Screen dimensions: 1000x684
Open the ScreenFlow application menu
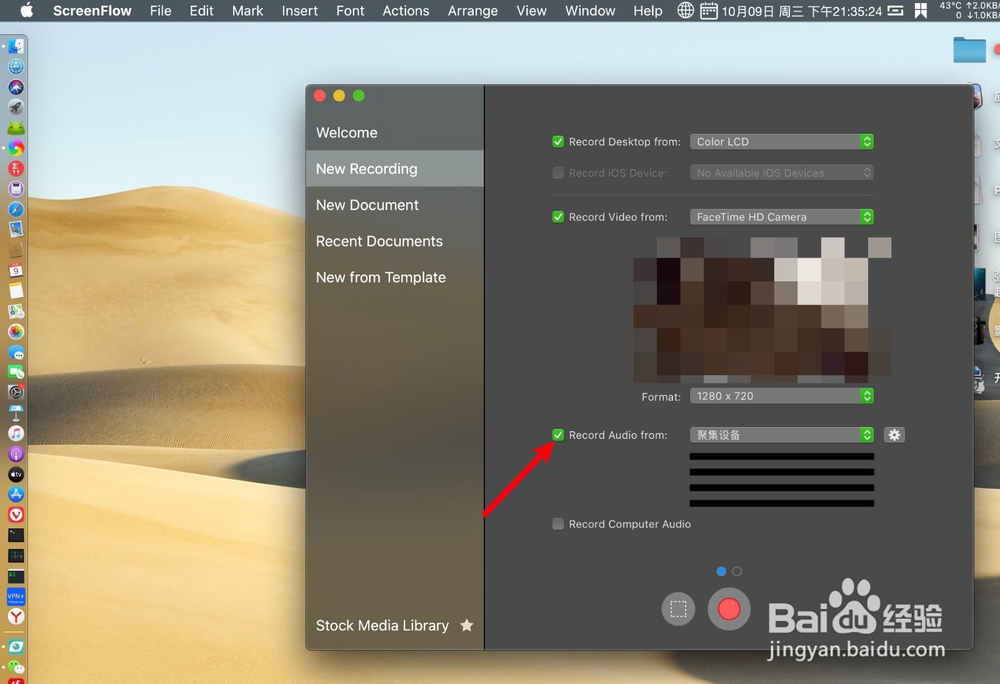click(x=92, y=11)
